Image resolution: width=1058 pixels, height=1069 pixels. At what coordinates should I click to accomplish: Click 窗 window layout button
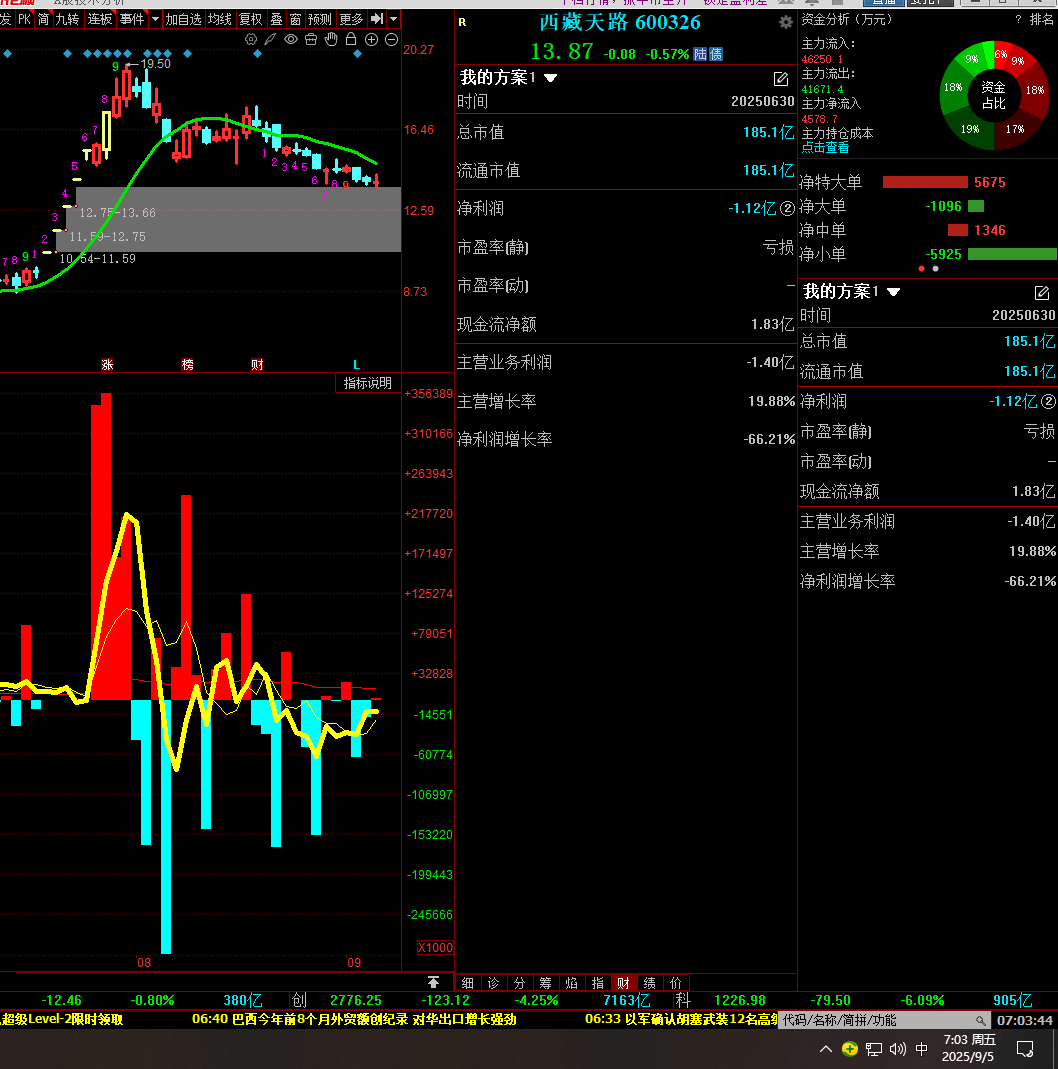pyautogui.click(x=295, y=18)
